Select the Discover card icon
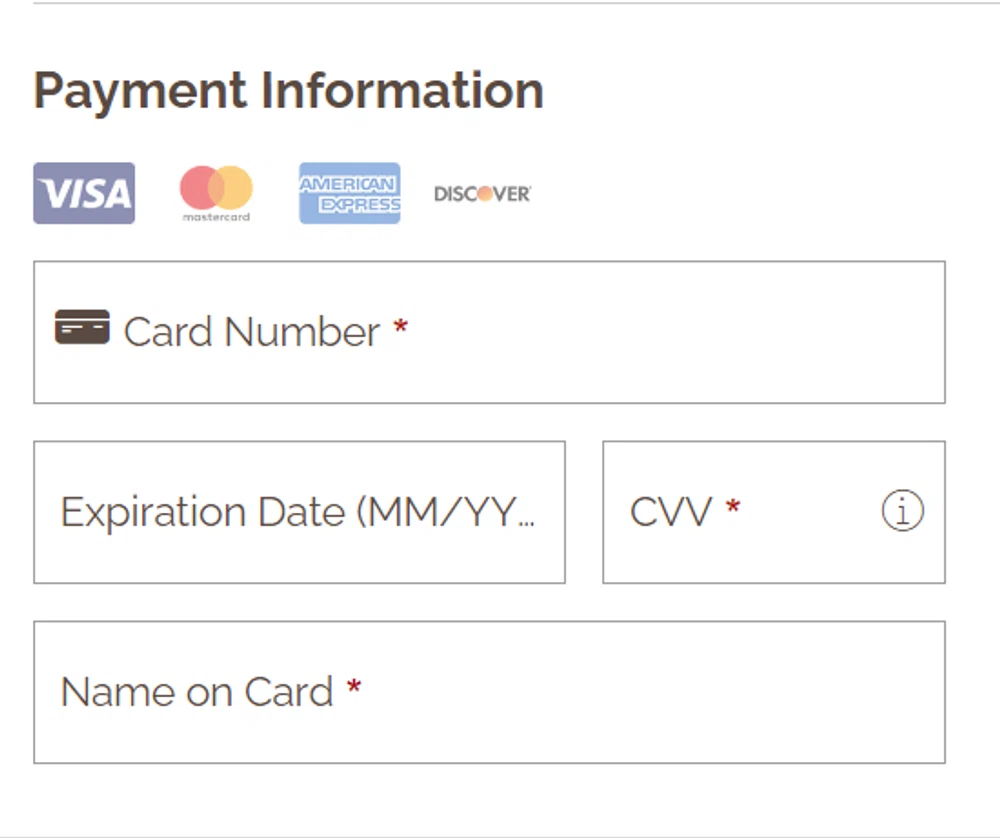Viewport: 1000px width, 838px height. pyautogui.click(x=481, y=193)
